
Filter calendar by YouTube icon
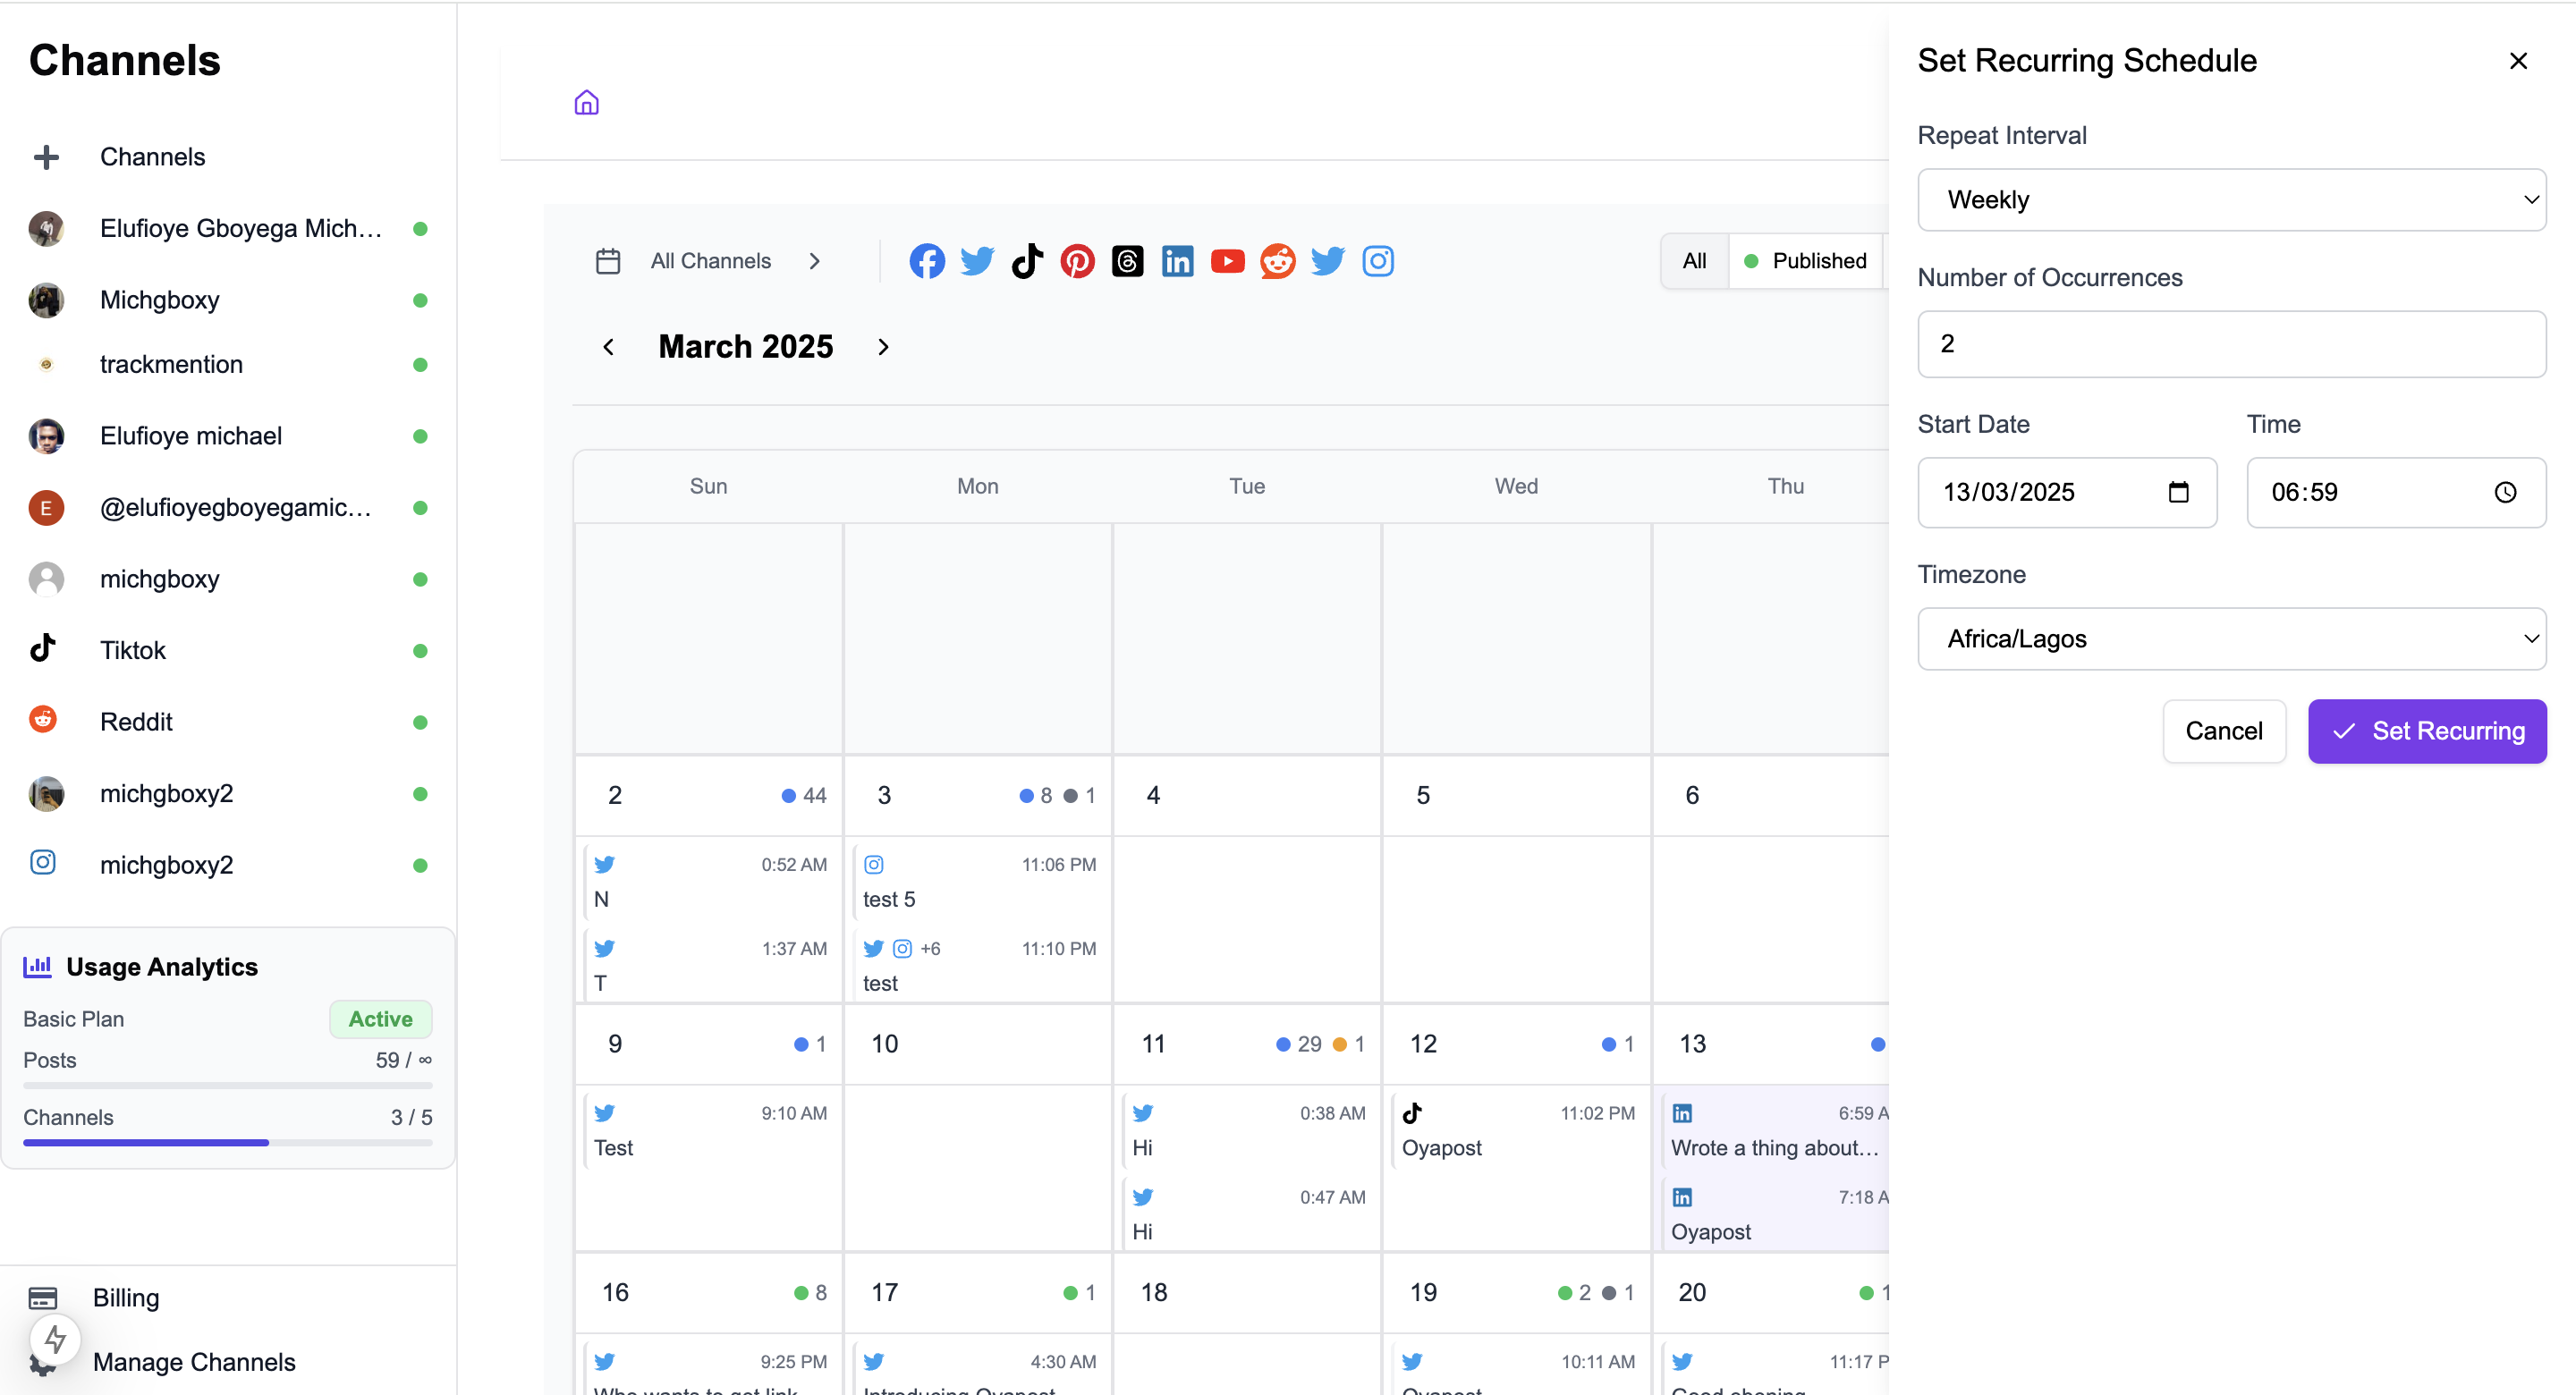click(1227, 261)
